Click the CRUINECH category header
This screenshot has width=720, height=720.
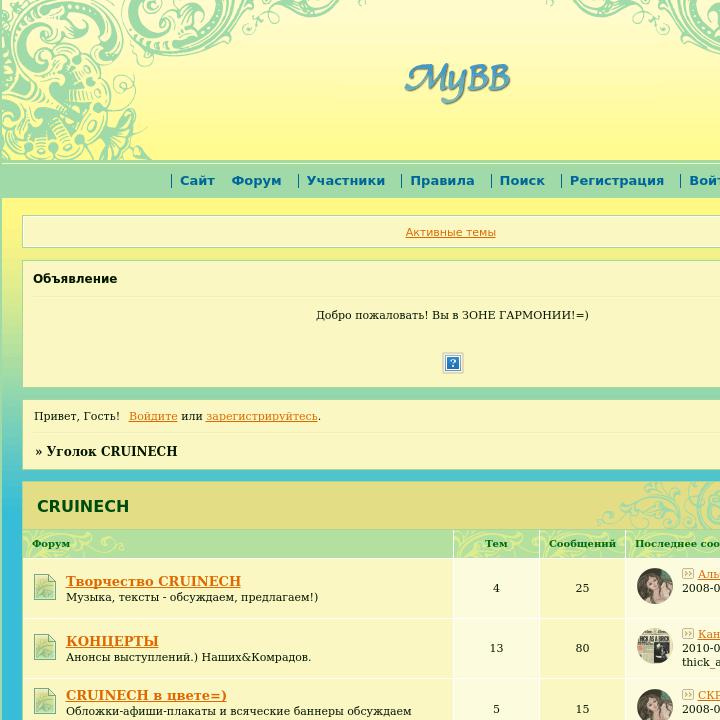coord(83,506)
